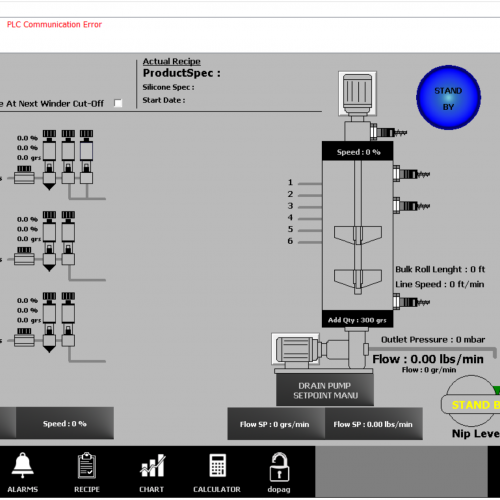500x500 pixels.
Task: Click the PLC Communication Error message
Action: pyautogui.click(x=54, y=24)
